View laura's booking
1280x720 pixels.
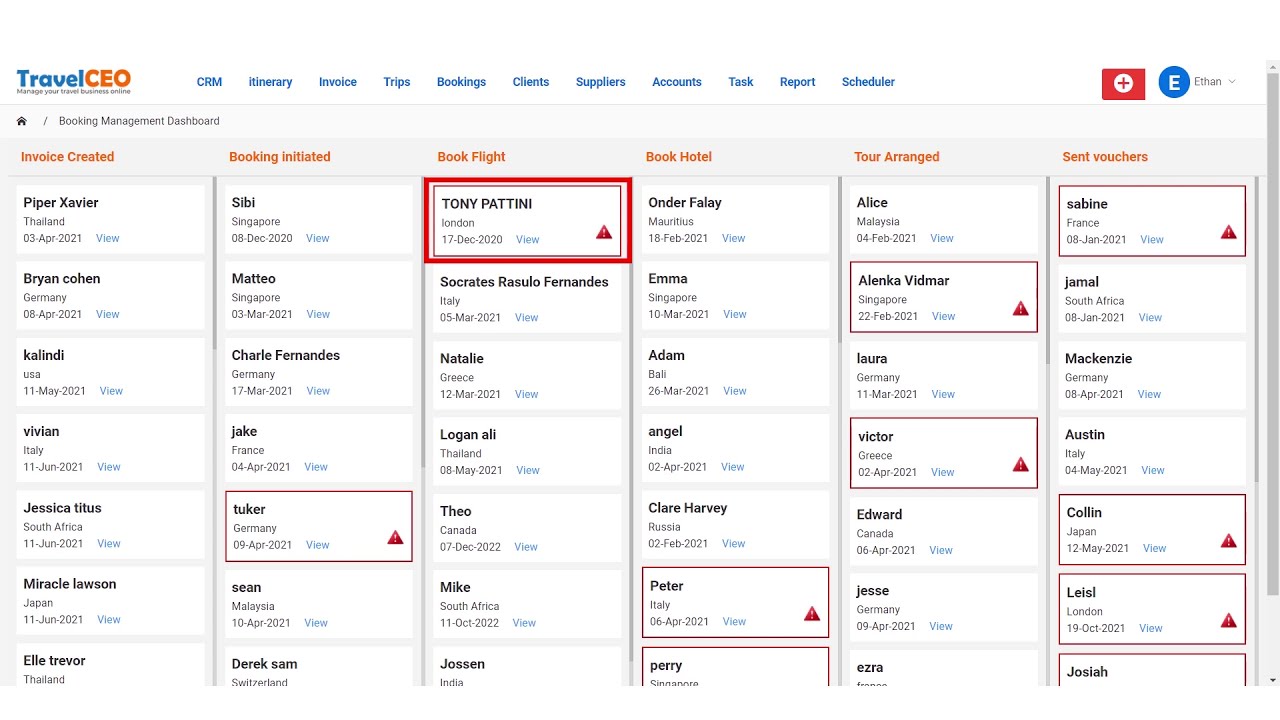(944, 394)
